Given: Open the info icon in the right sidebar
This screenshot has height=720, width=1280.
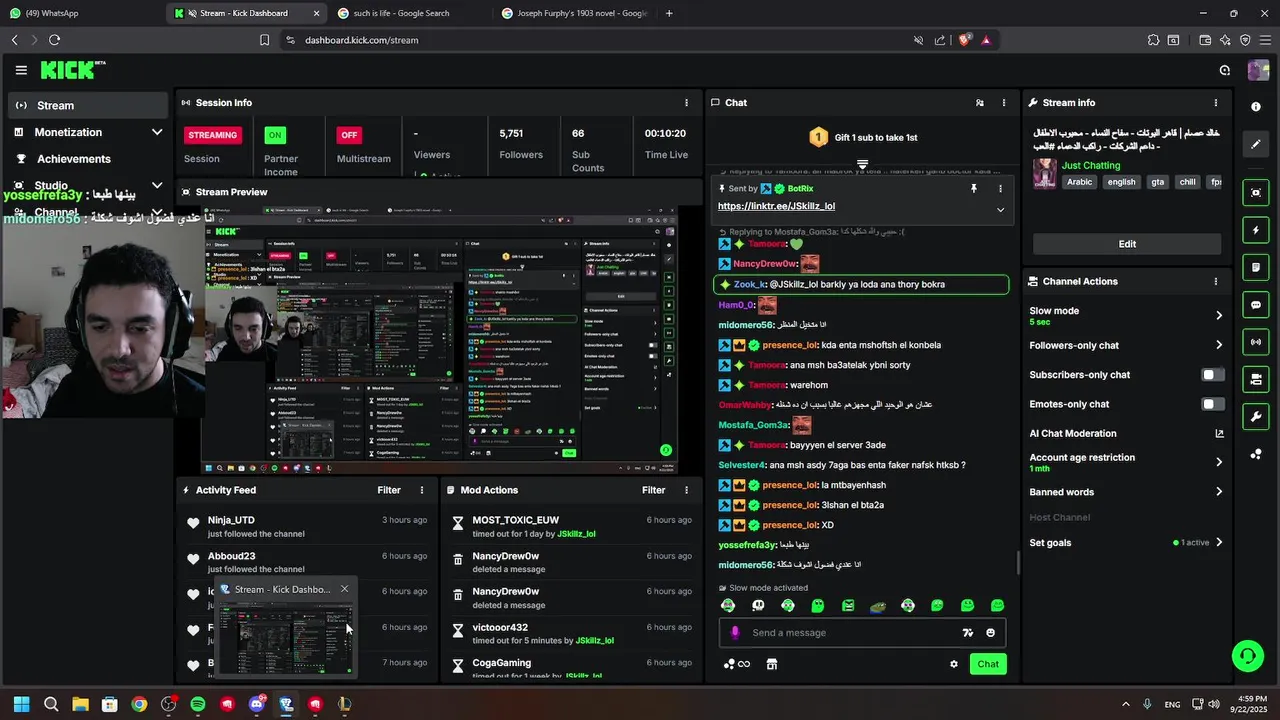Looking at the screenshot, I should [1256, 107].
